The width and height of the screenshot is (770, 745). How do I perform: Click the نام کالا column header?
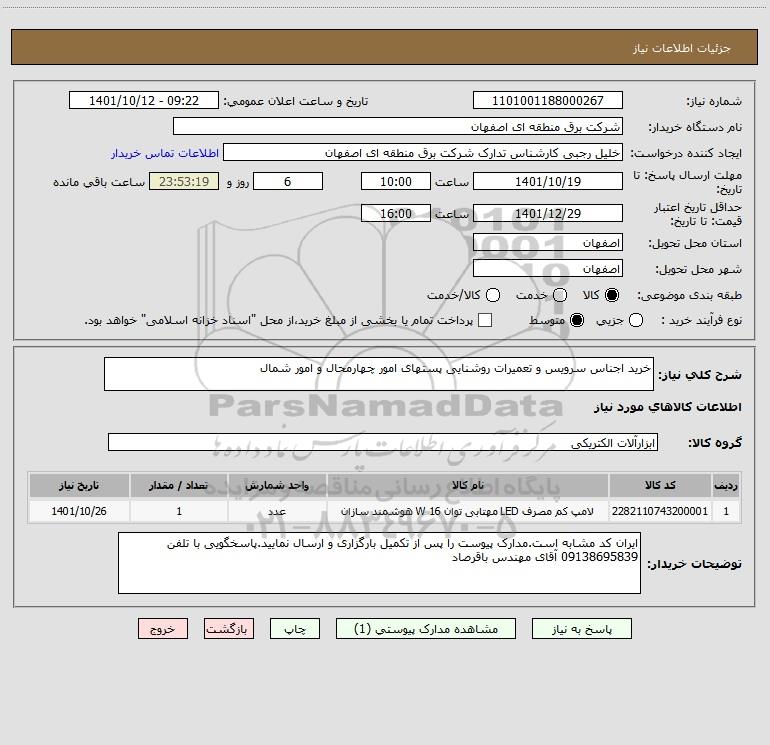click(468, 486)
